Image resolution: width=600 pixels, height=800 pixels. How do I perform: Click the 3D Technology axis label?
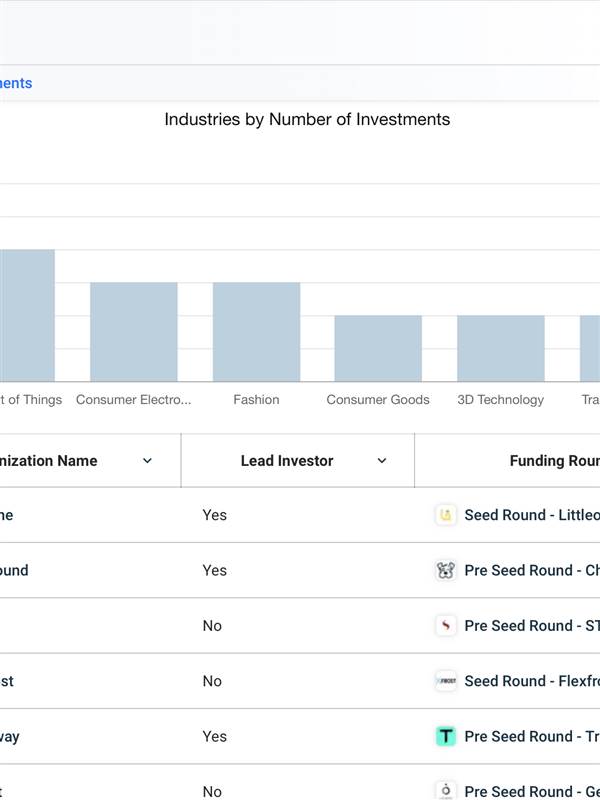pyautogui.click(x=501, y=399)
